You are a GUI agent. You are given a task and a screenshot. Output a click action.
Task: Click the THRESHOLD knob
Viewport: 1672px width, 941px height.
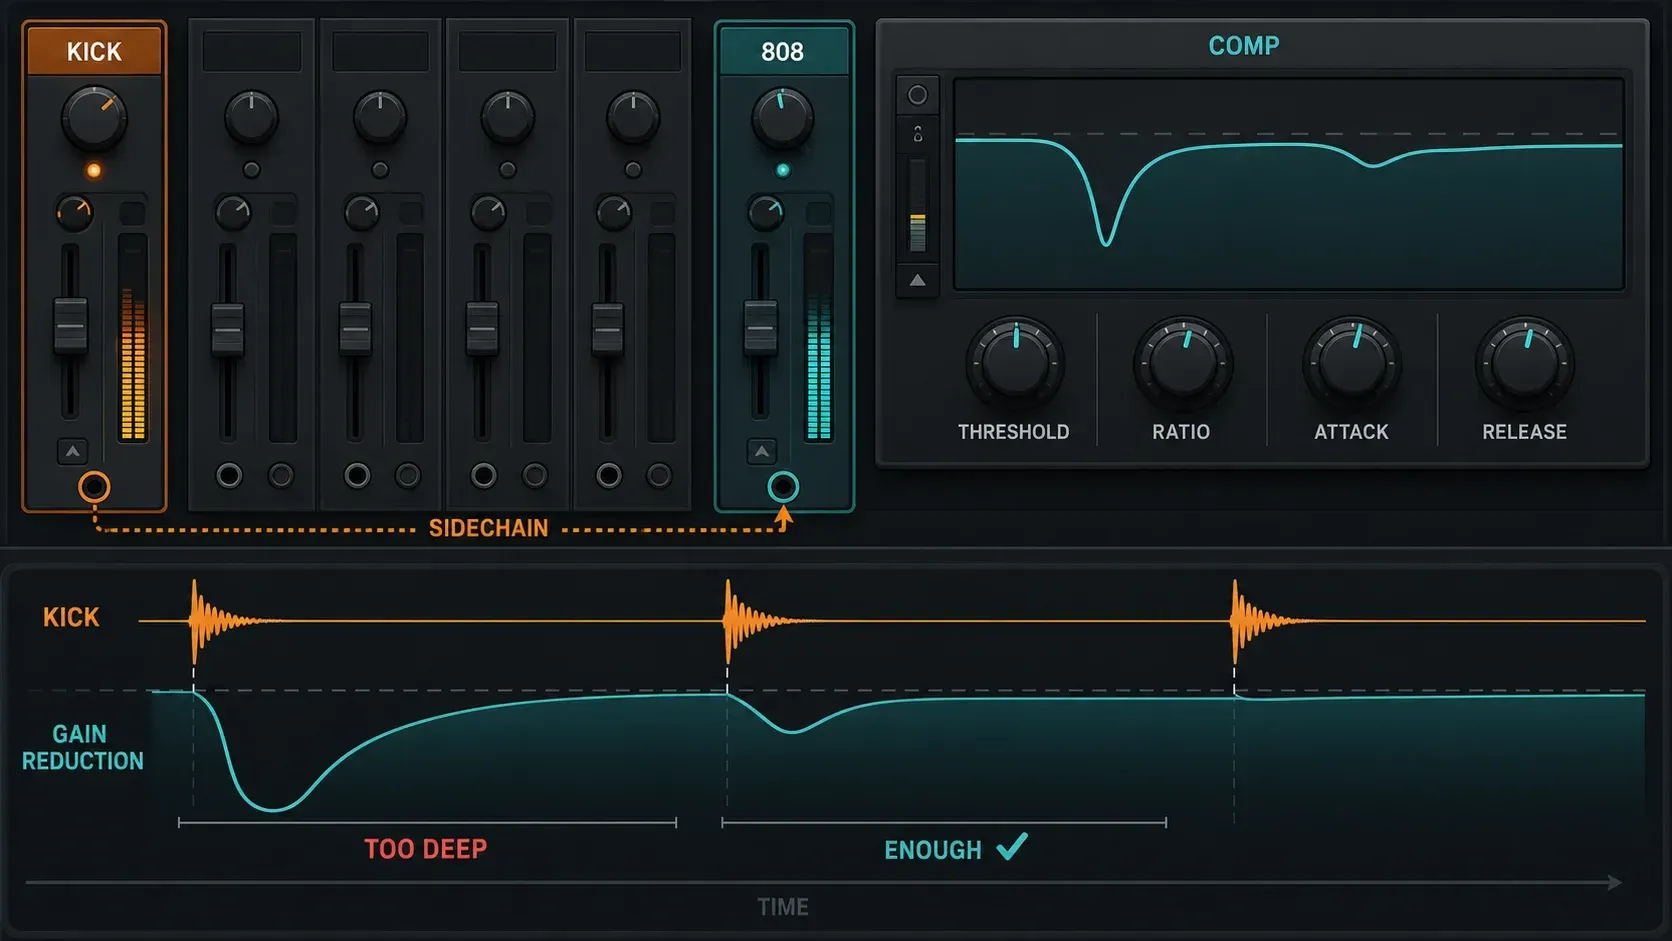[x=1015, y=362]
